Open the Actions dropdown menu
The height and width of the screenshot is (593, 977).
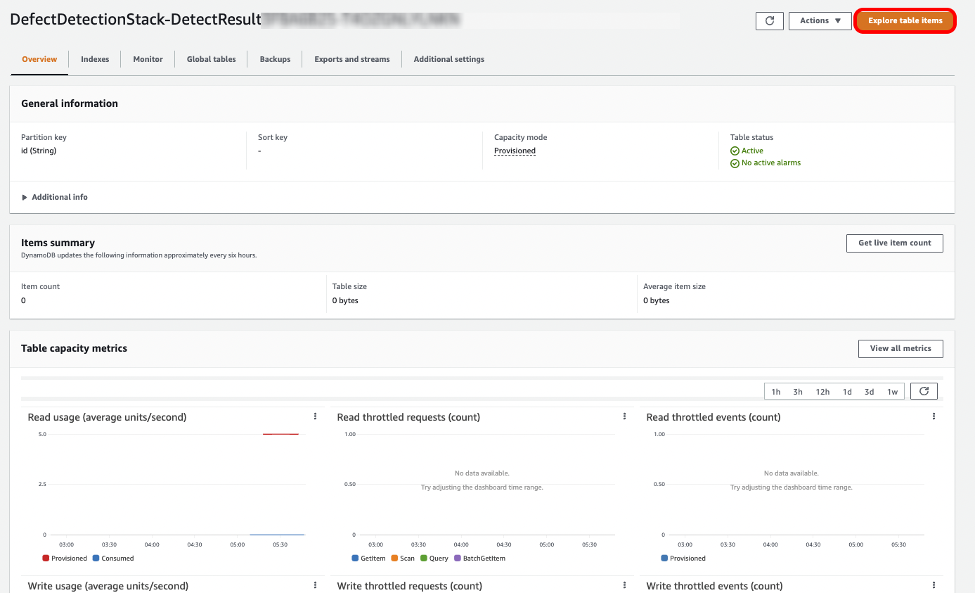(820, 21)
